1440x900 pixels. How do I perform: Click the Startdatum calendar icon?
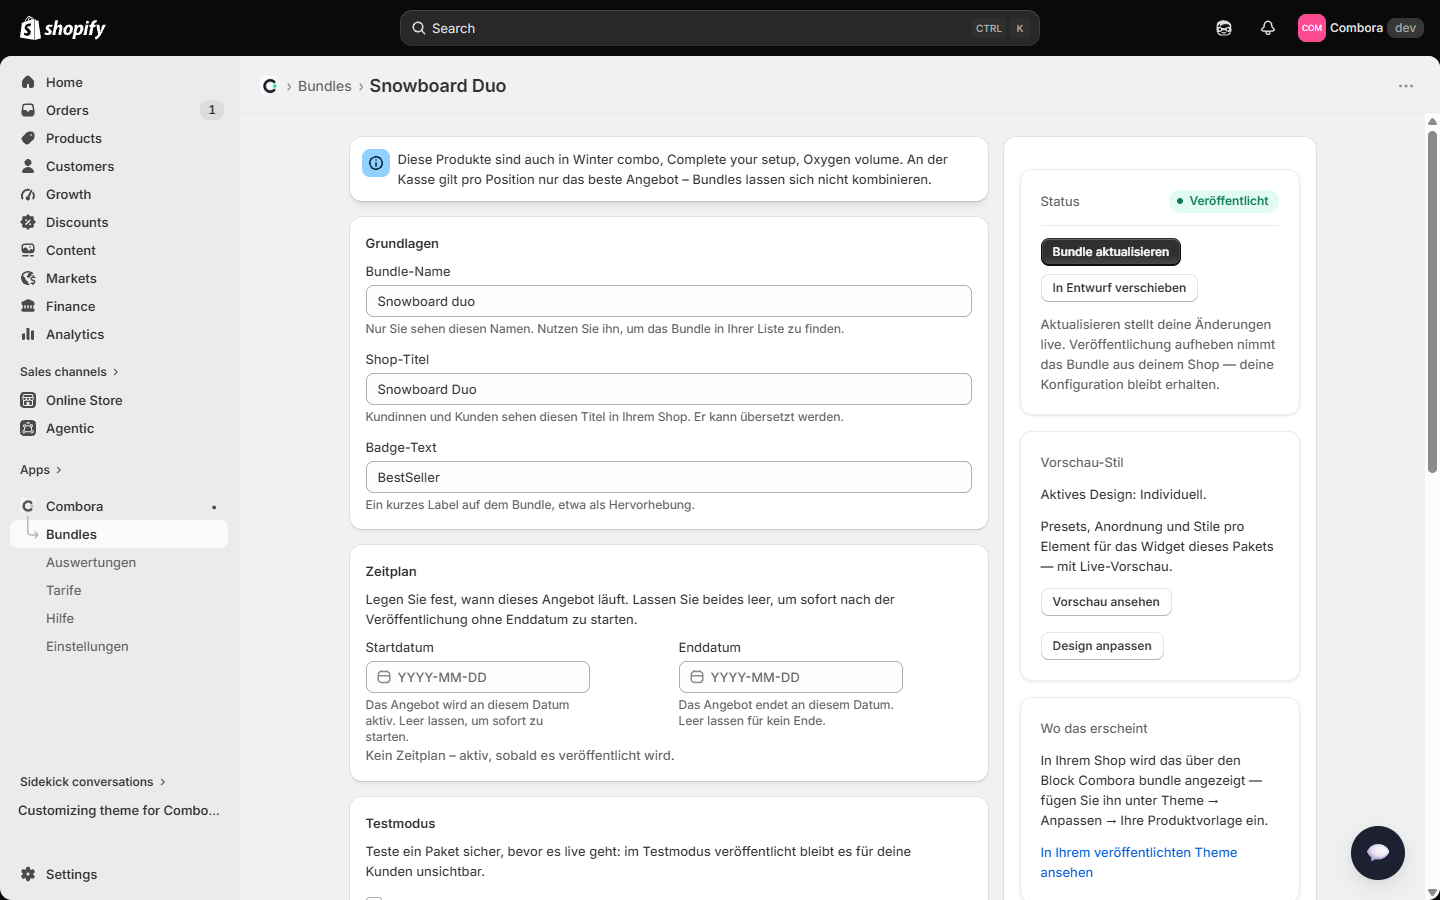(x=384, y=677)
